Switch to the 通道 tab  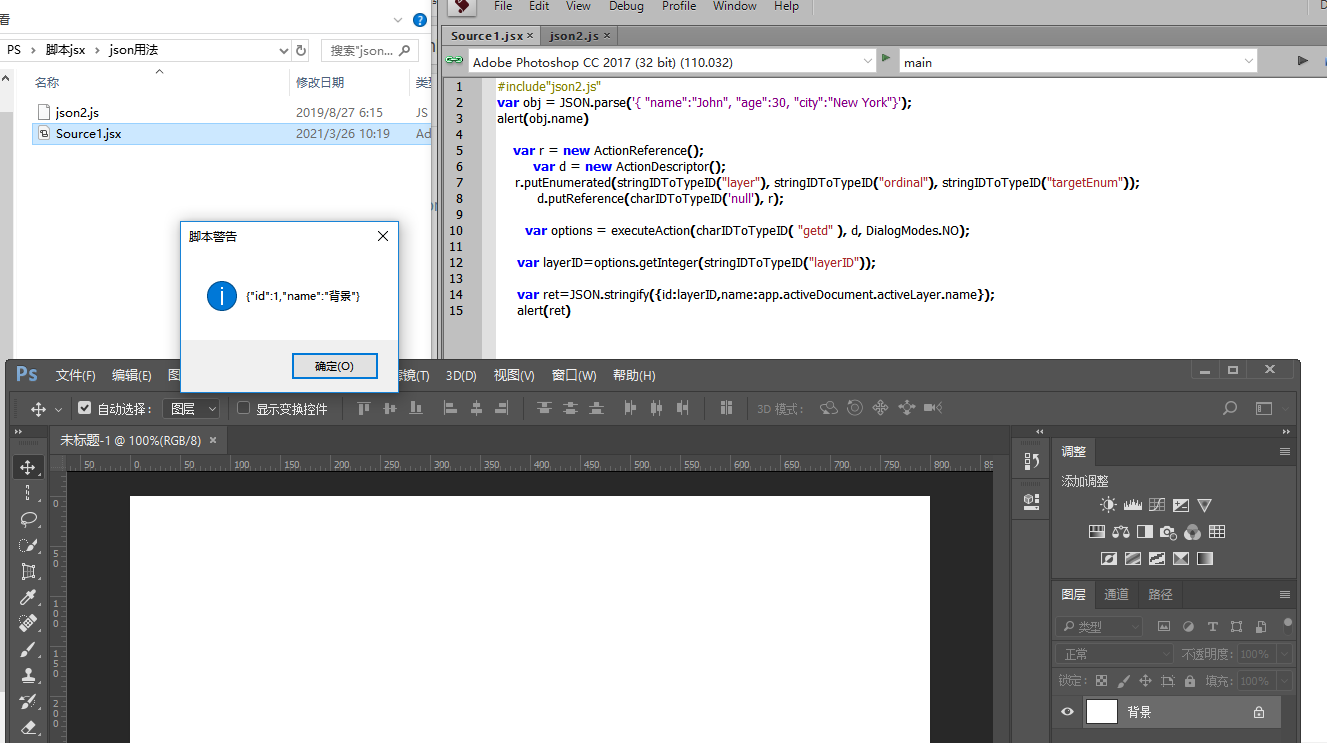[1115, 594]
